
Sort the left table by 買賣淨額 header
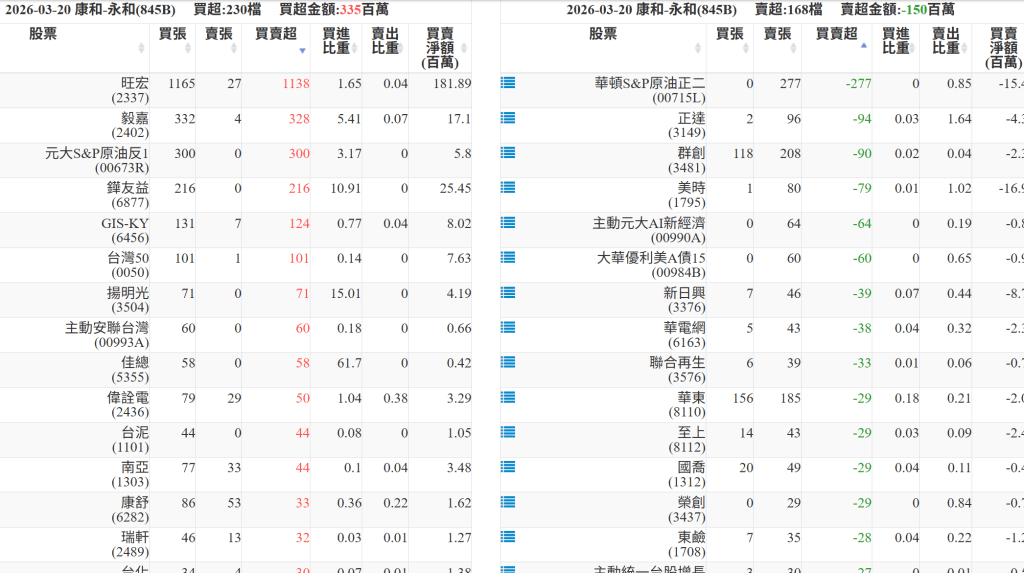point(439,48)
